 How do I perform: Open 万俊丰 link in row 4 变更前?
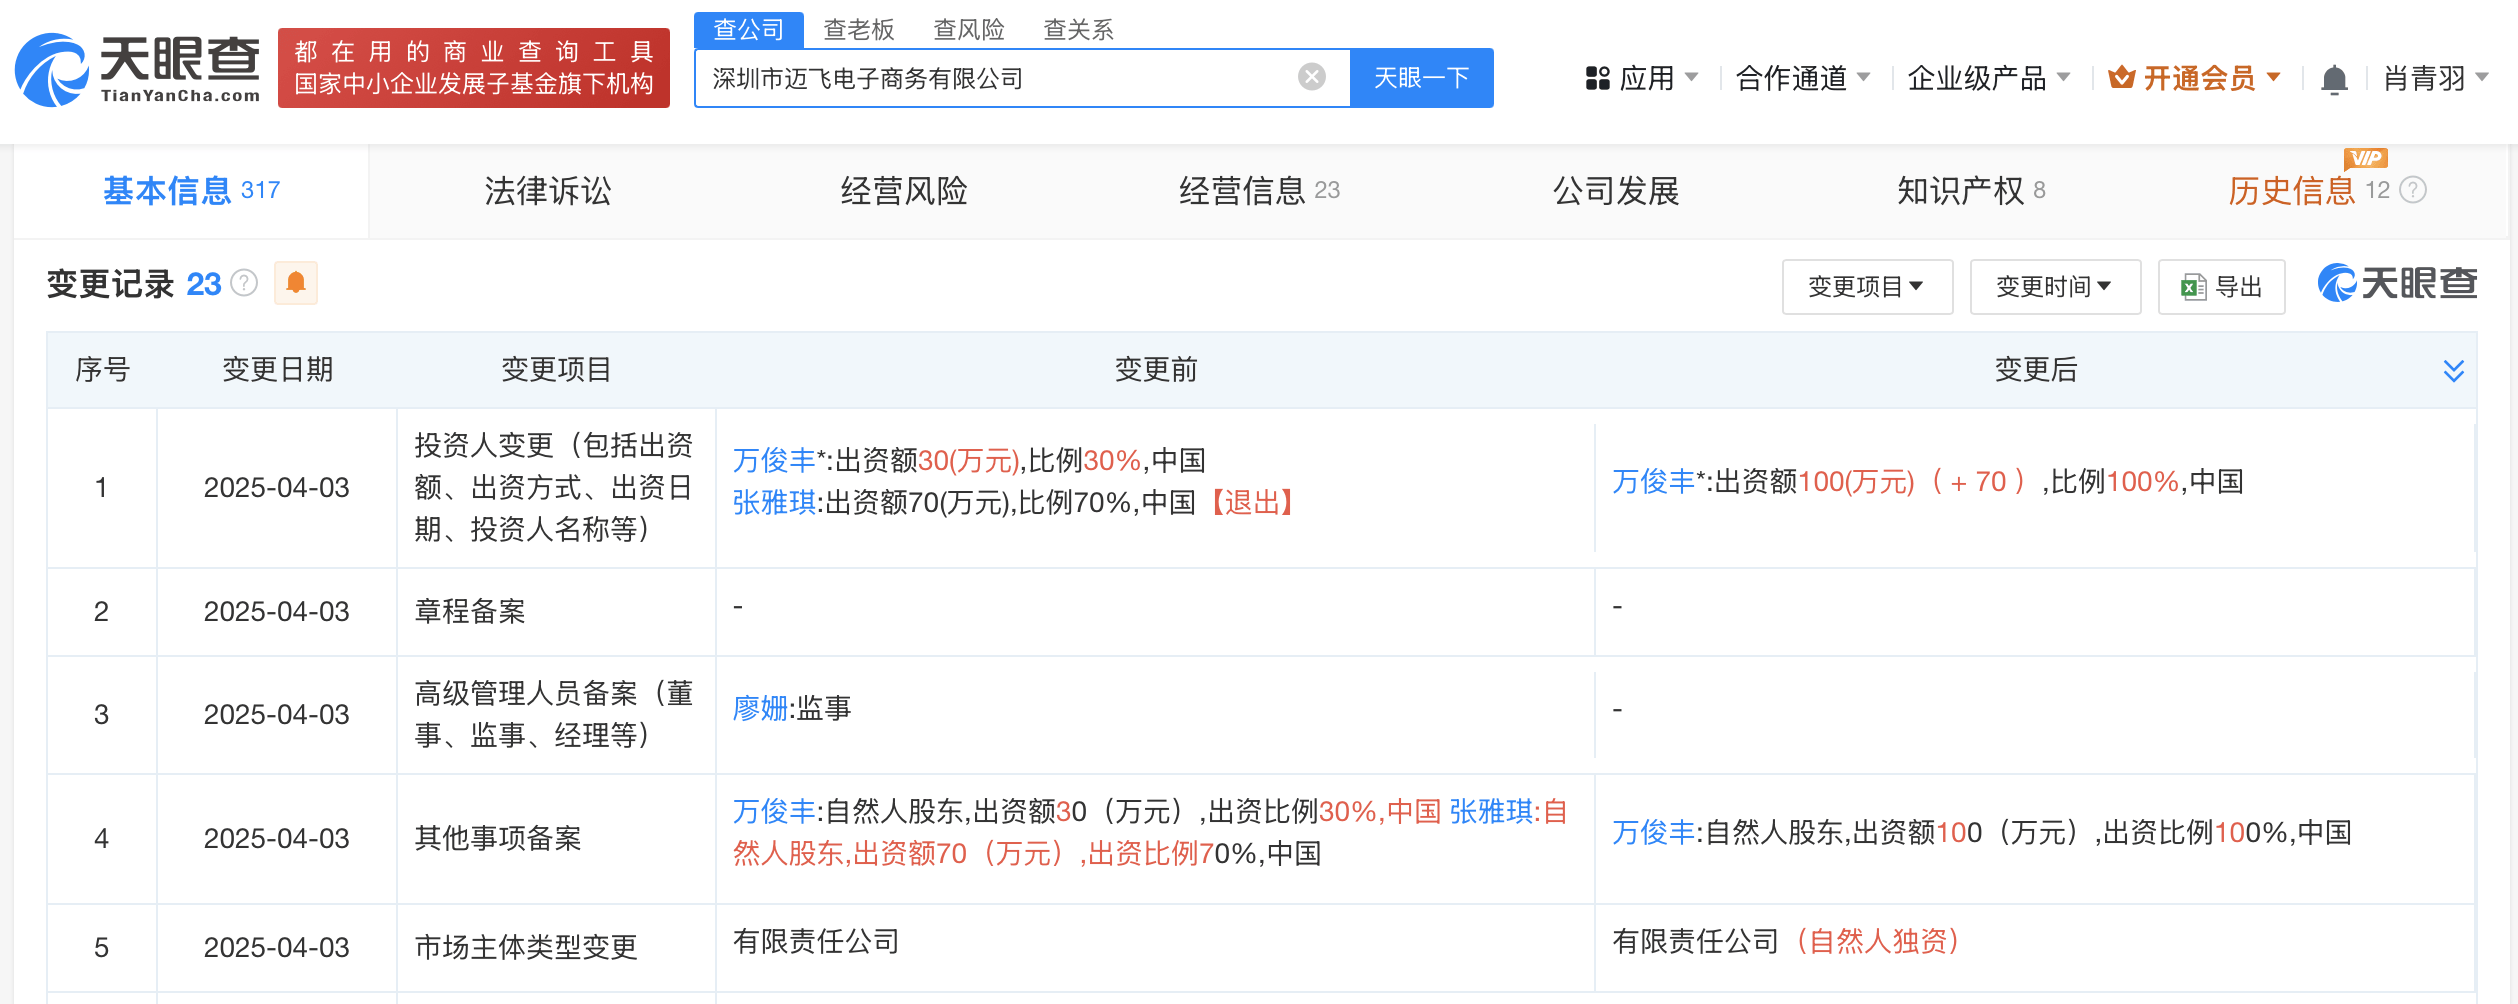pyautogui.click(x=774, y=811)
